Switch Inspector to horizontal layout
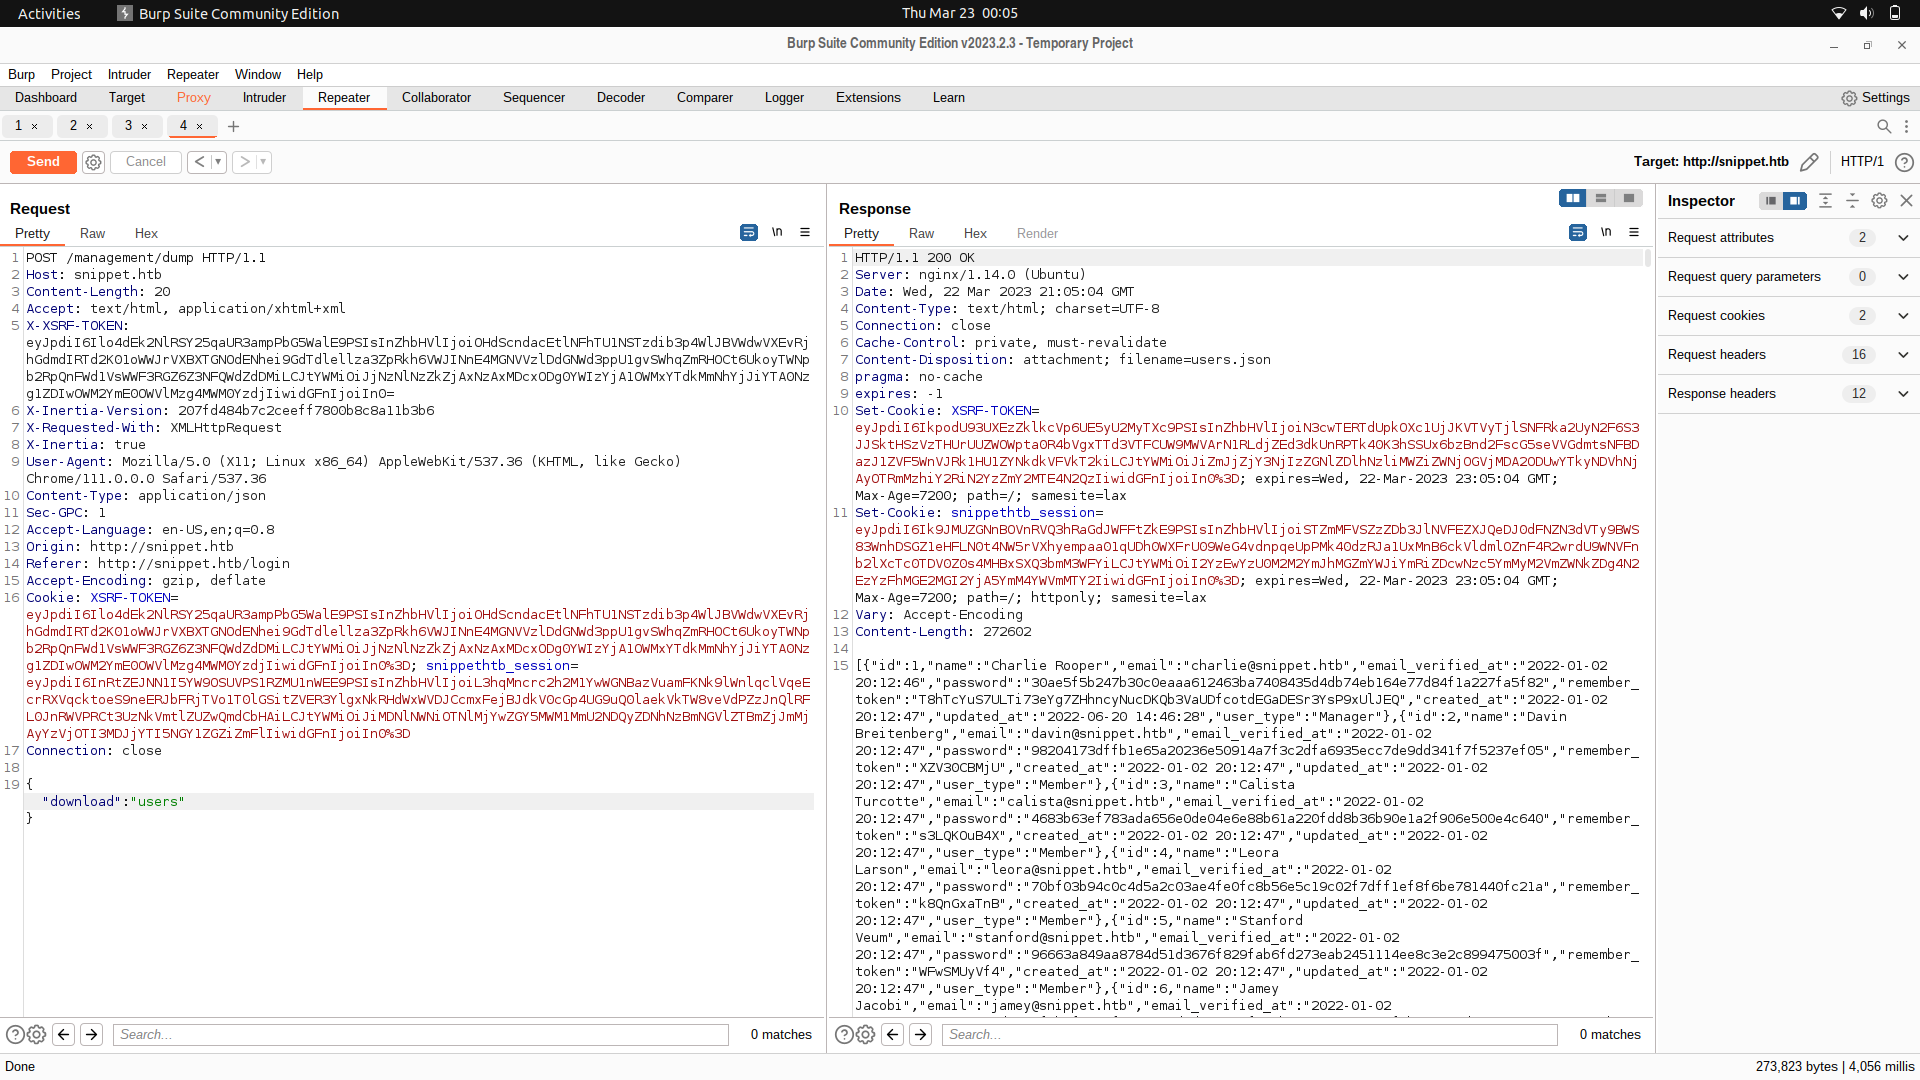This screenshot has height=1080, width=1920. (x=1770, y=201)
